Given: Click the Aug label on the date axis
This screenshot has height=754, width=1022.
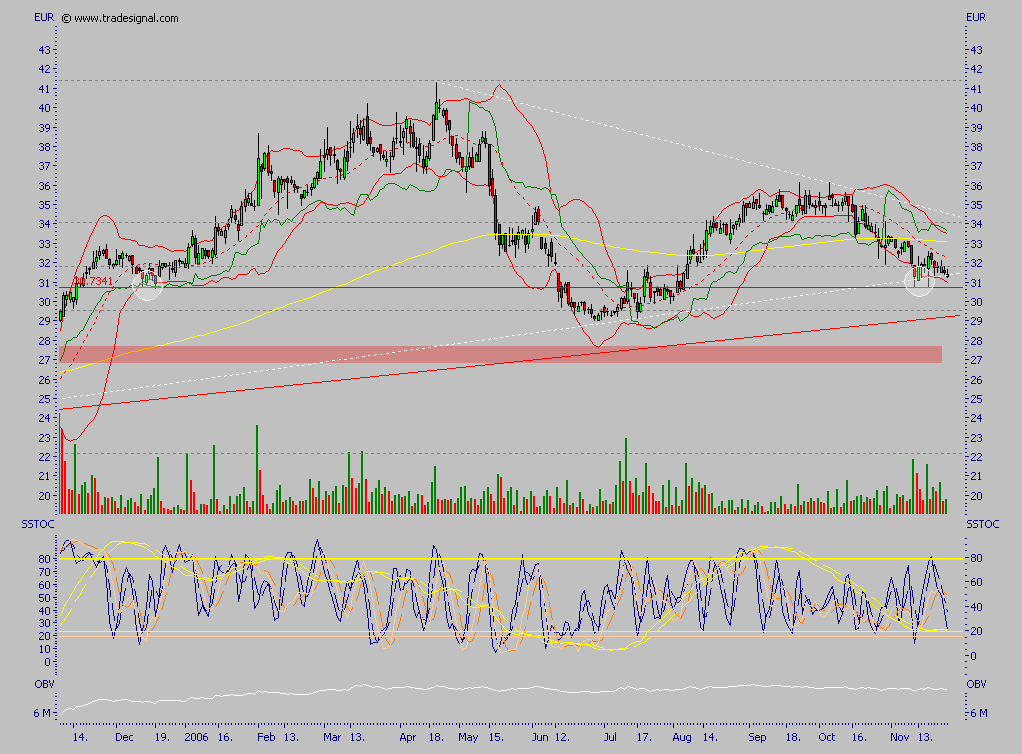Looking at the screenshot, I should pyautogui.click(x=682, y=737).
